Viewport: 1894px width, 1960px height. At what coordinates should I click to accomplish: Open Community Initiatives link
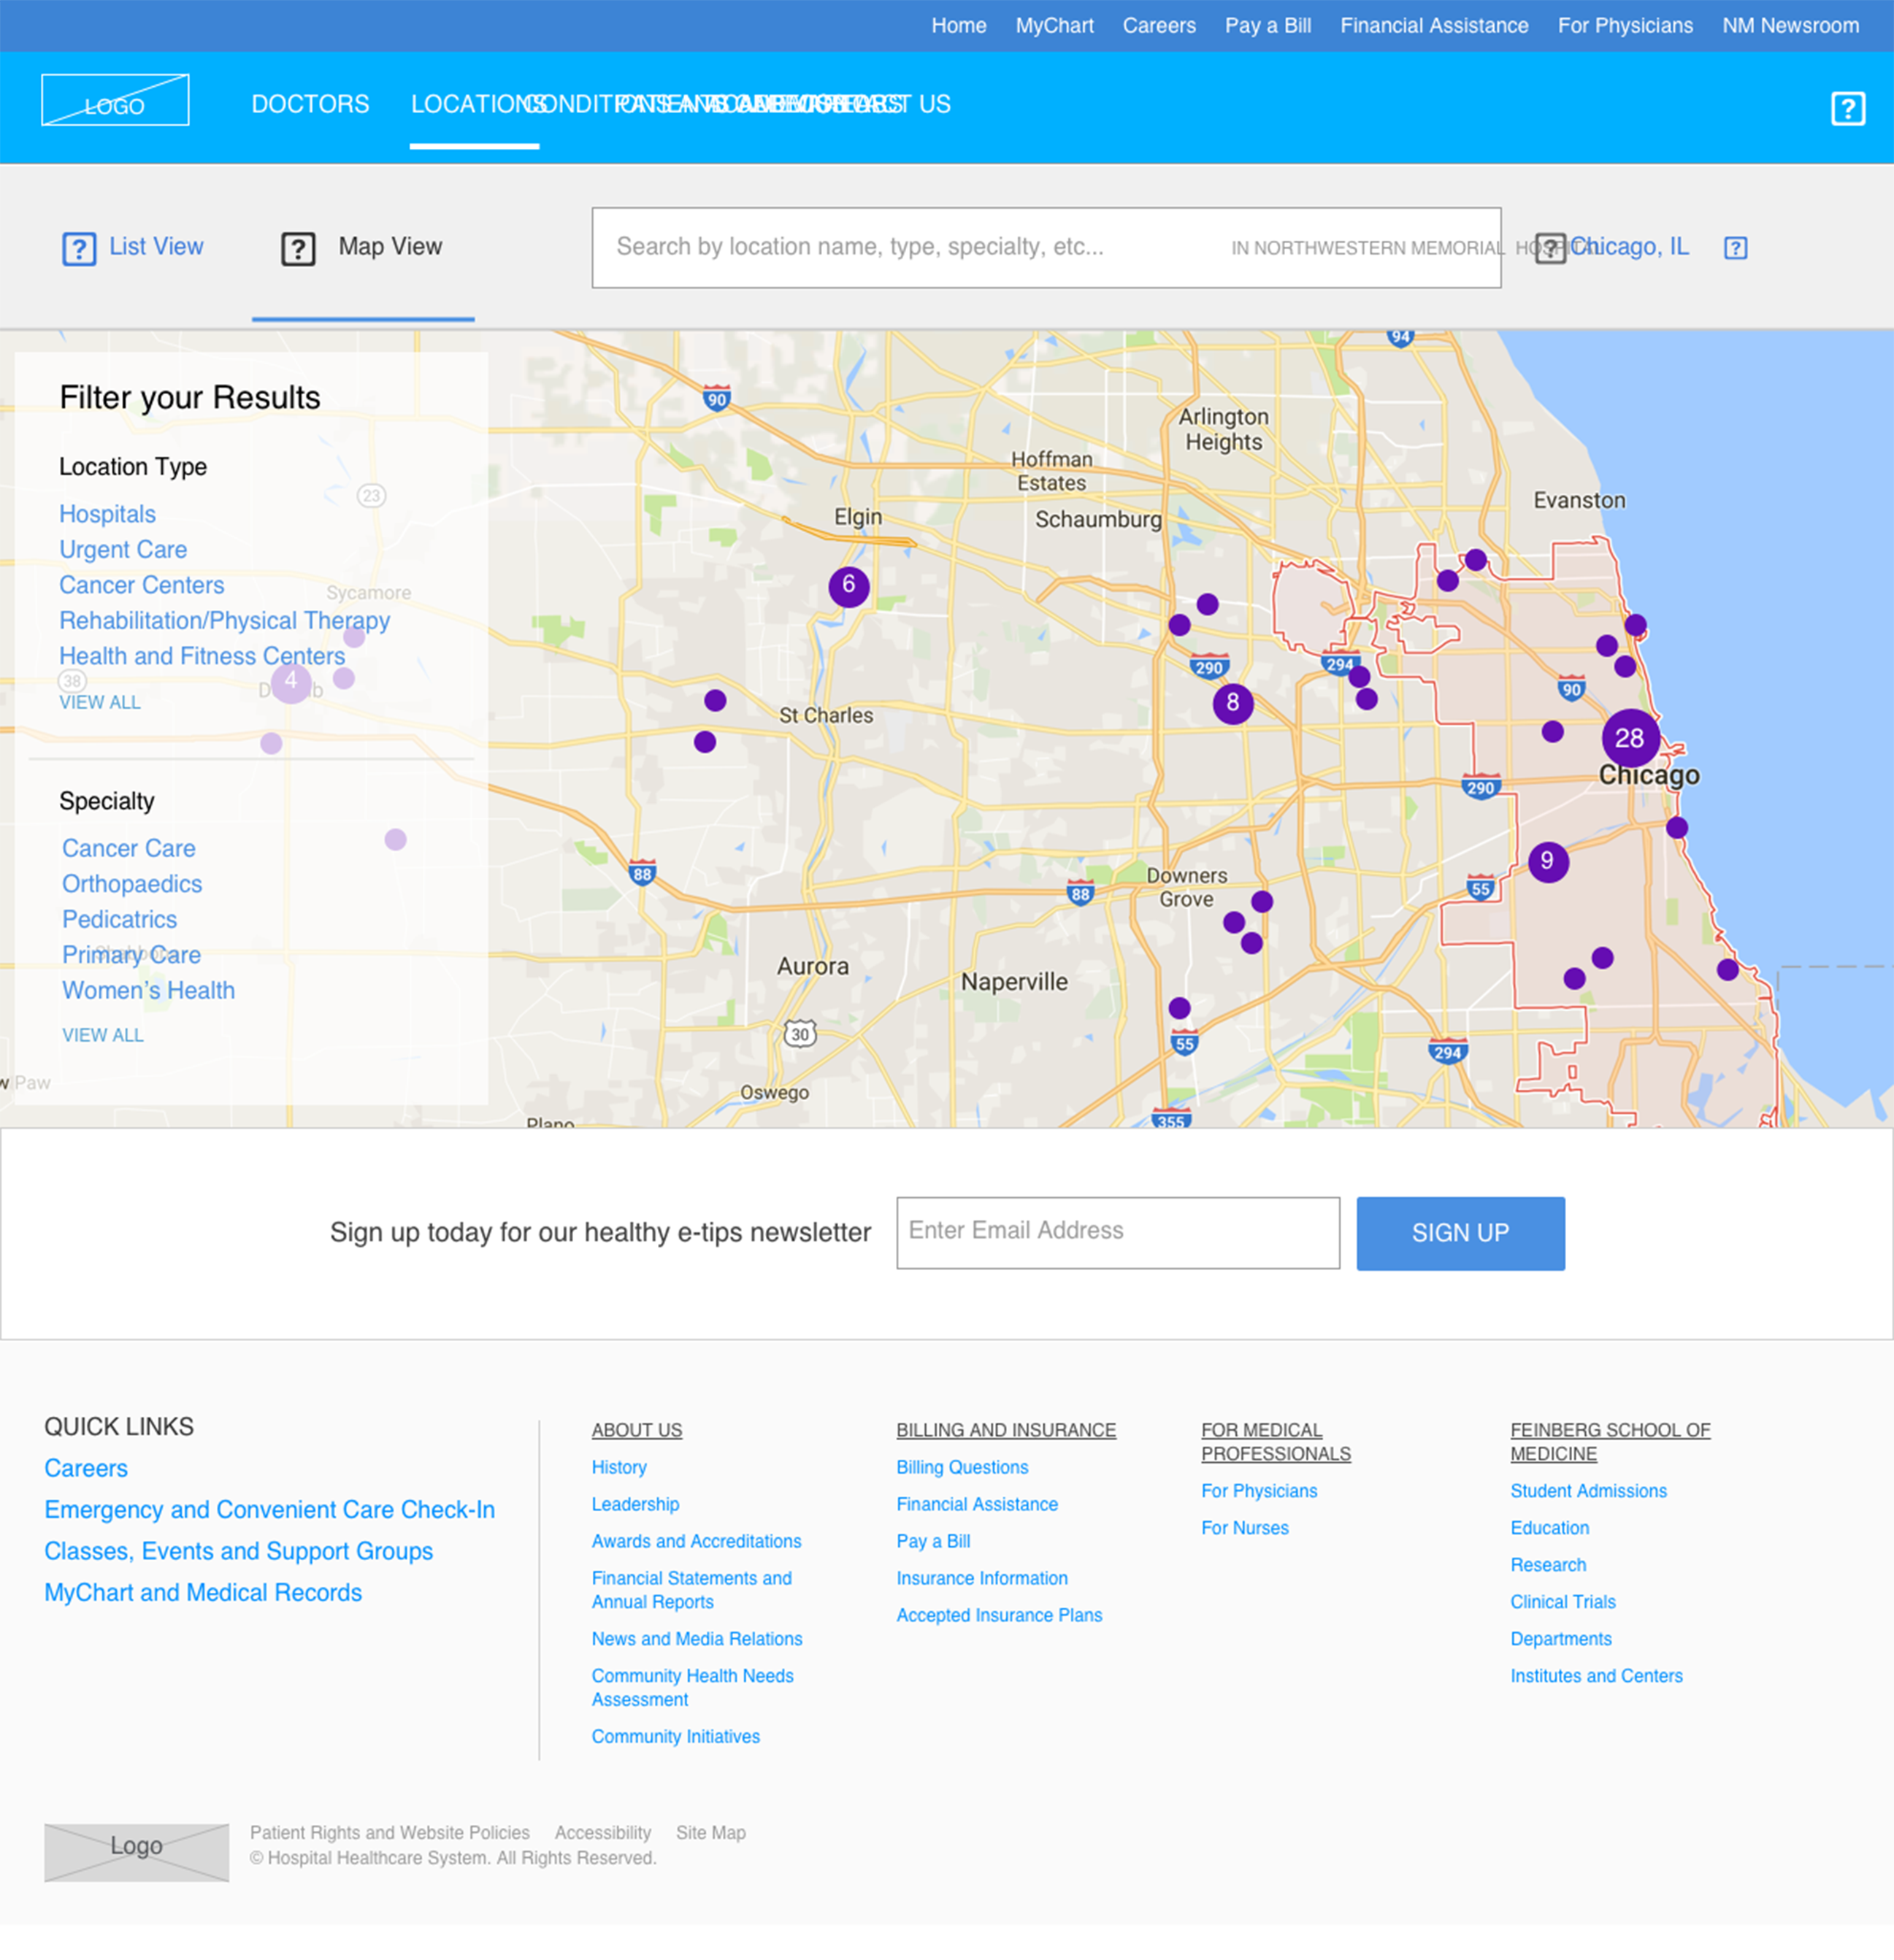pos(676,1736)
